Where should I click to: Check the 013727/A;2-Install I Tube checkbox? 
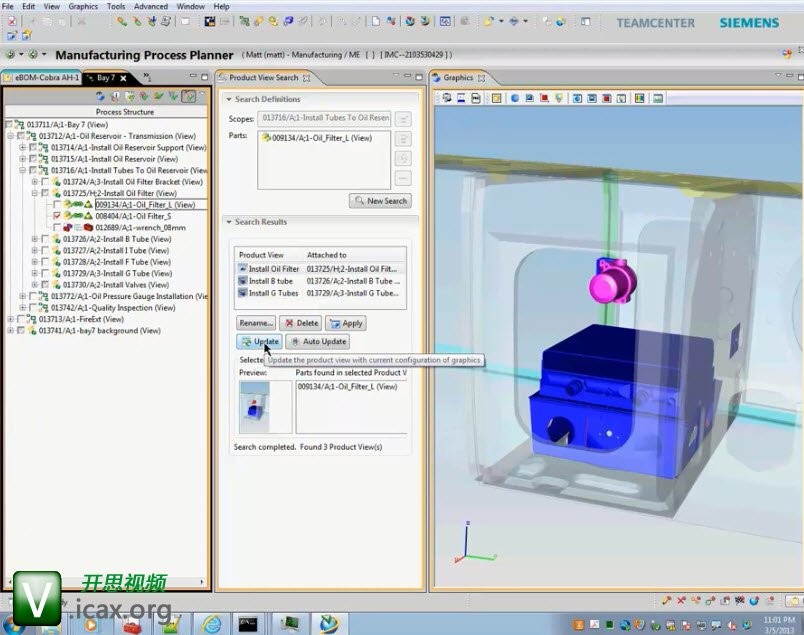point(45,250)
